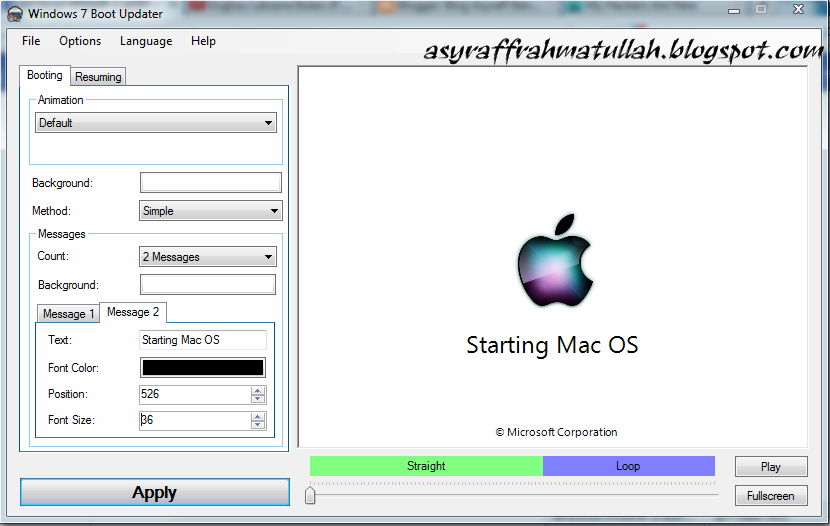Decrease Font Size with down arrow
This screenshot has width=830, height=526.
coord(258,425)
